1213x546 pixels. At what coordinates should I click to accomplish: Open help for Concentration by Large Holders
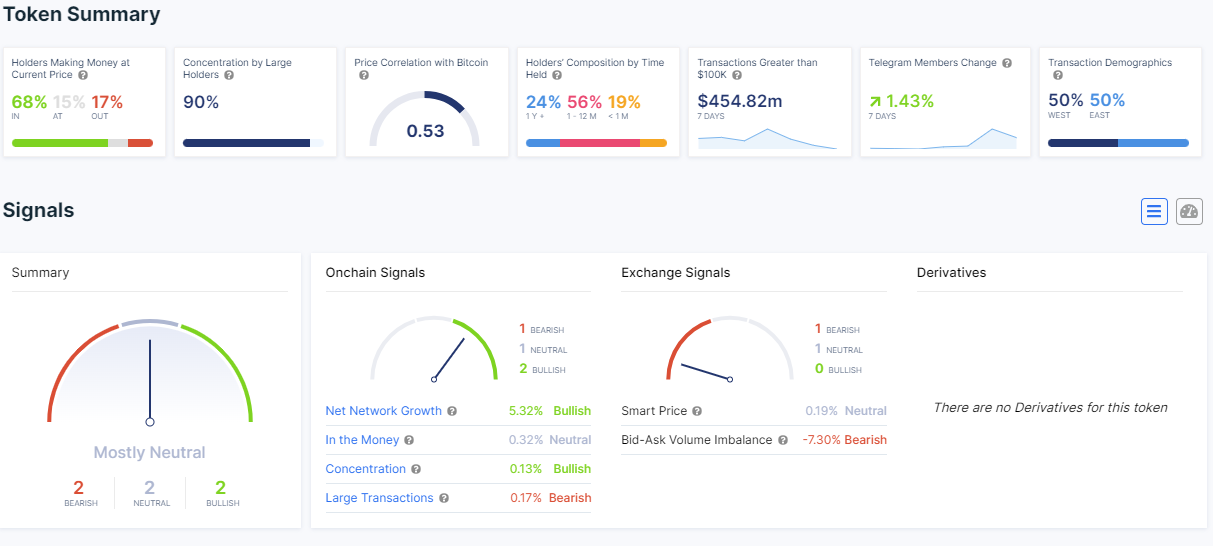point(229,75)
